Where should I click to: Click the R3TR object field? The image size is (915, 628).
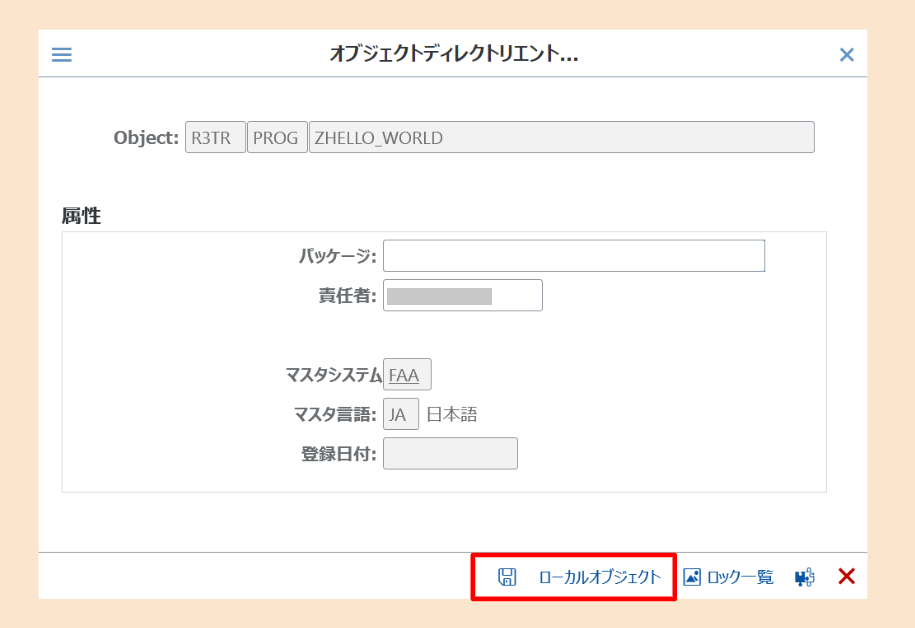(x=215, y=137)
